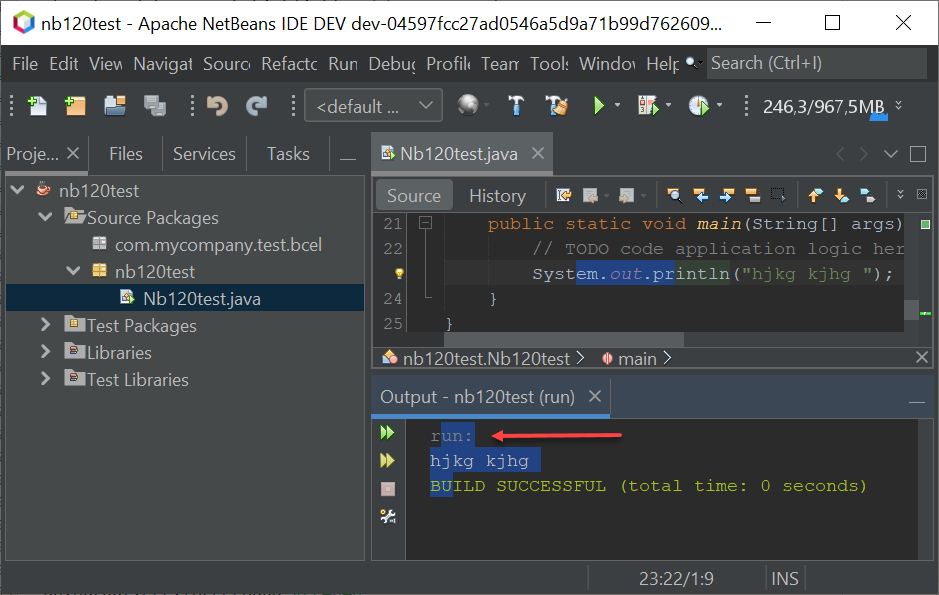Click inside the Search (Ctrl+I) field

coord(817,63)
